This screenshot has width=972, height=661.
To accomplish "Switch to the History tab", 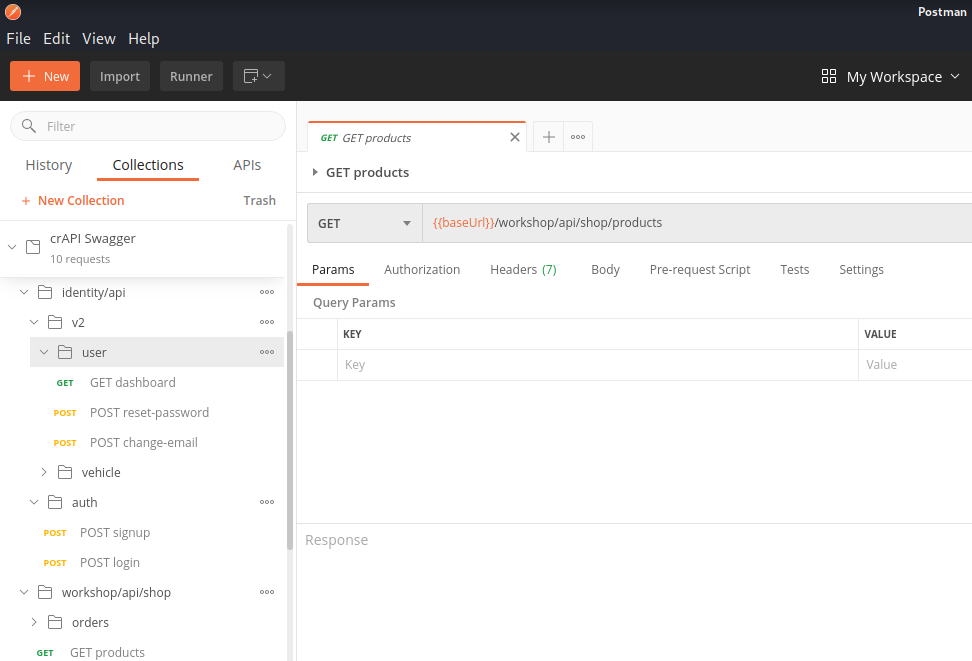I will (49, 165).
